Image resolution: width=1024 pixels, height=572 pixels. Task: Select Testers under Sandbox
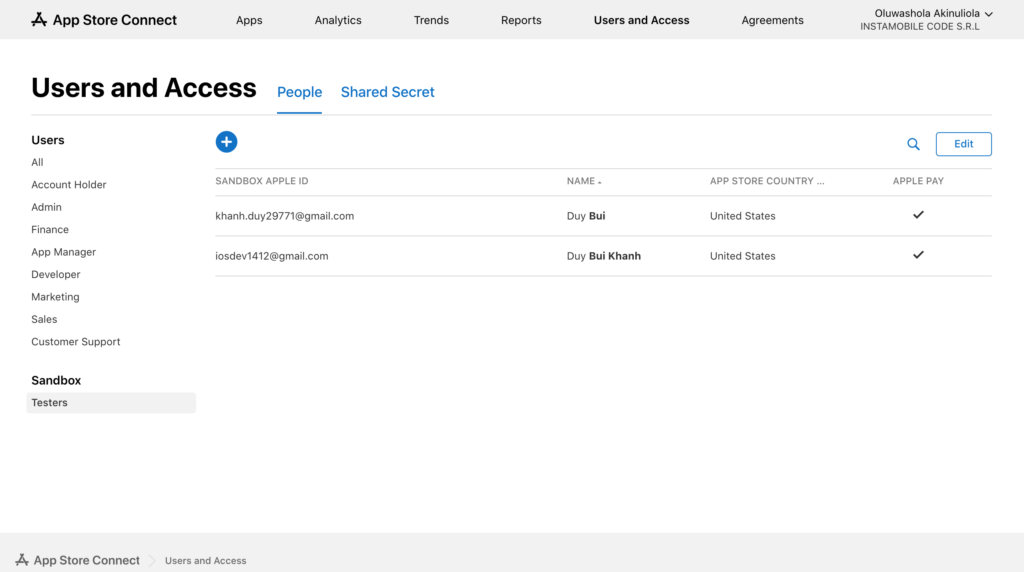[x=50, y=403]
